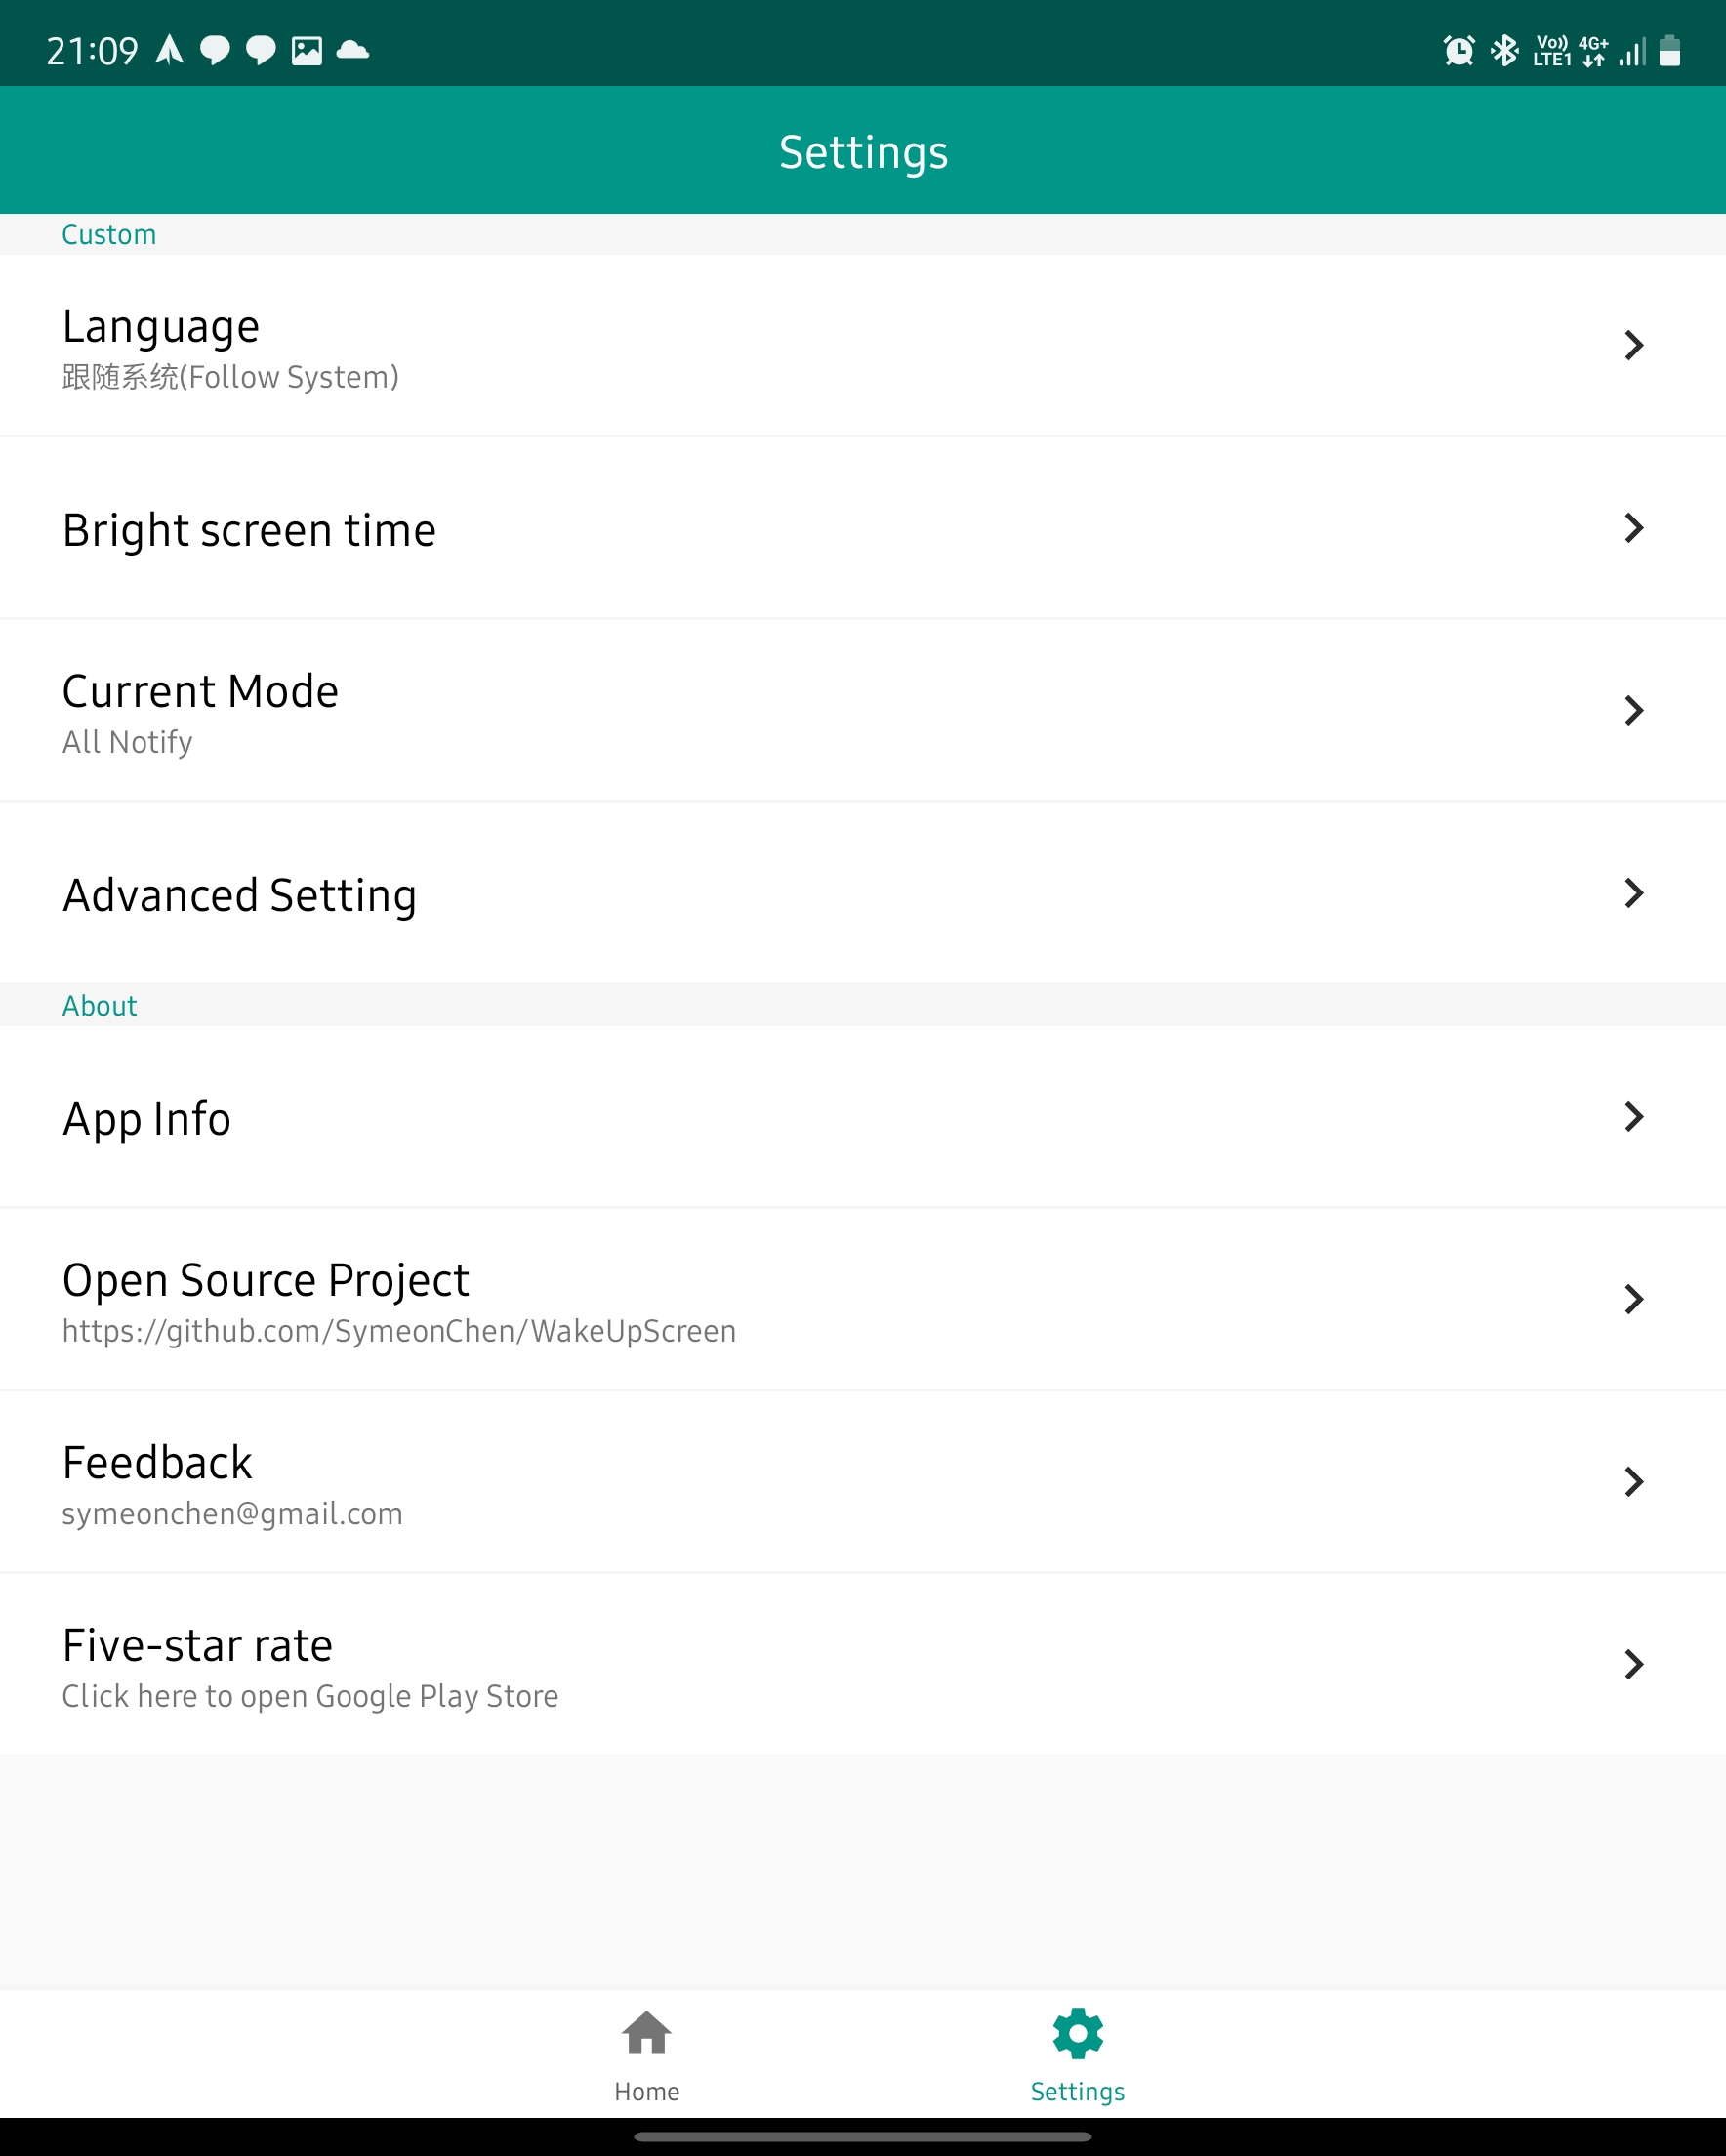Open the Advanced Setting chevron arrow

coord(1634,893)
